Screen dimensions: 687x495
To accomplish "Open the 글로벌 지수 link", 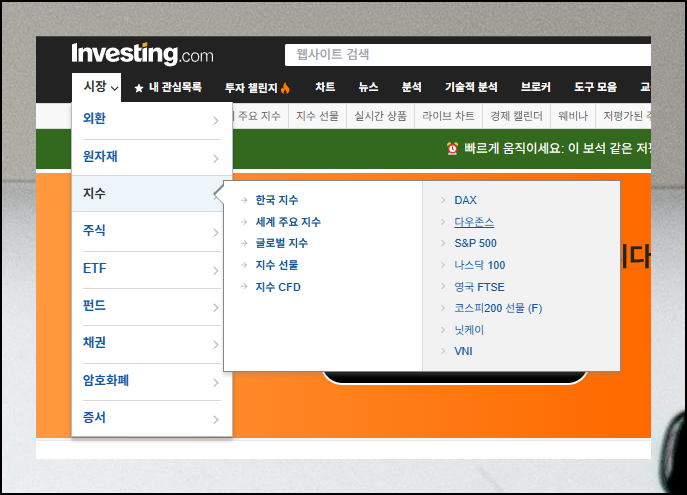I will [282, 243].
